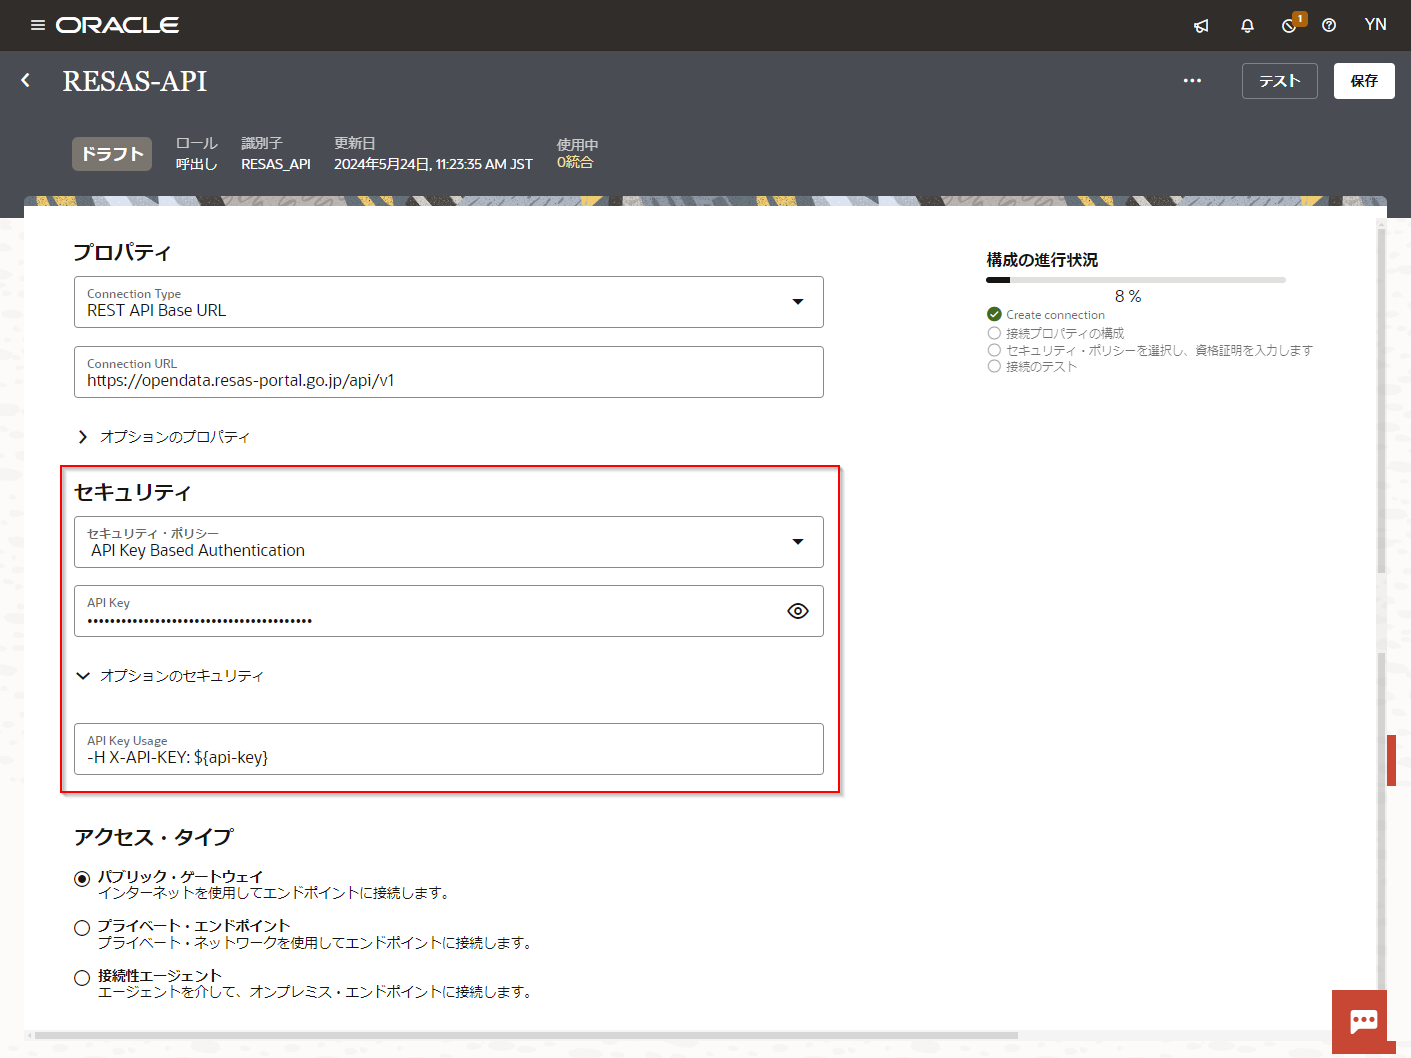The height and width of the screenshot is (1058, 1411).
Task: Open the help question mark icon
Action: point(1329,26)
